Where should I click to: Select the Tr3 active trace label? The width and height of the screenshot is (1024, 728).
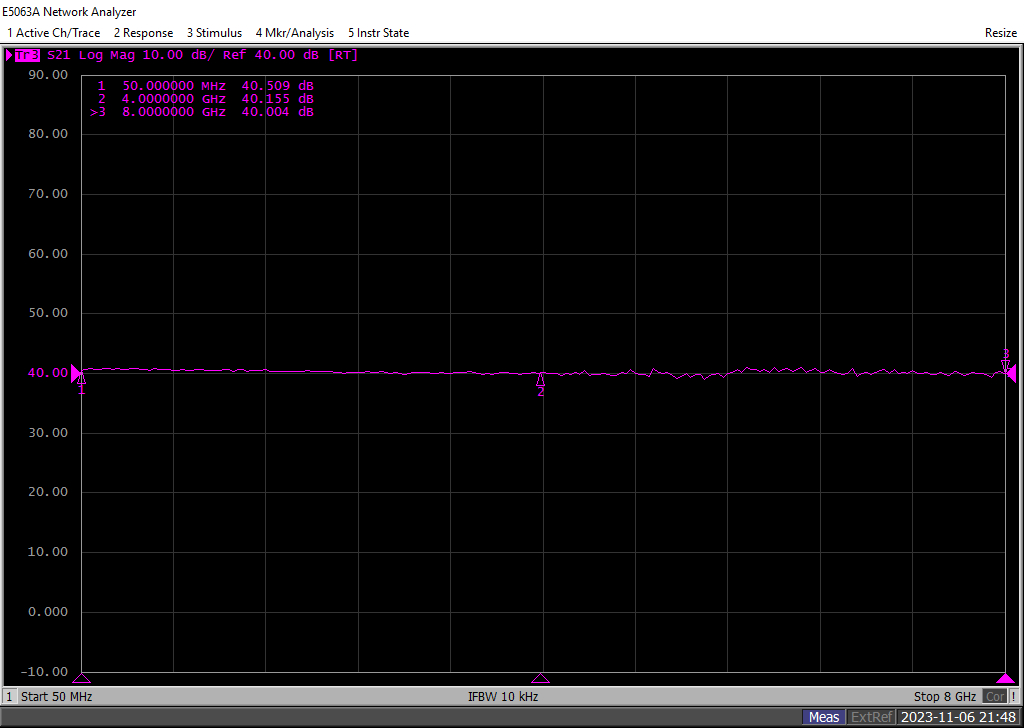(25, 55)
